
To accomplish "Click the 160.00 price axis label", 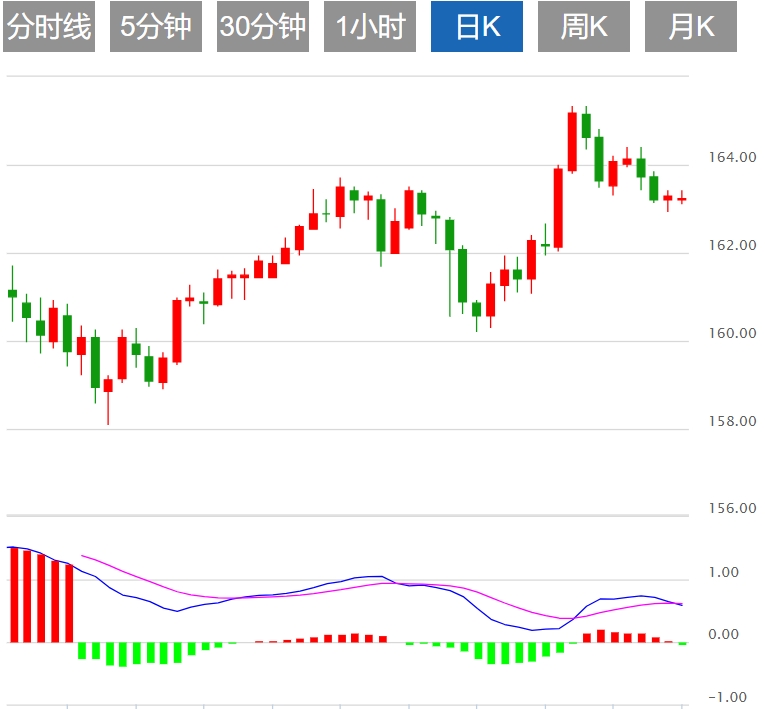I will coord(732,333).
